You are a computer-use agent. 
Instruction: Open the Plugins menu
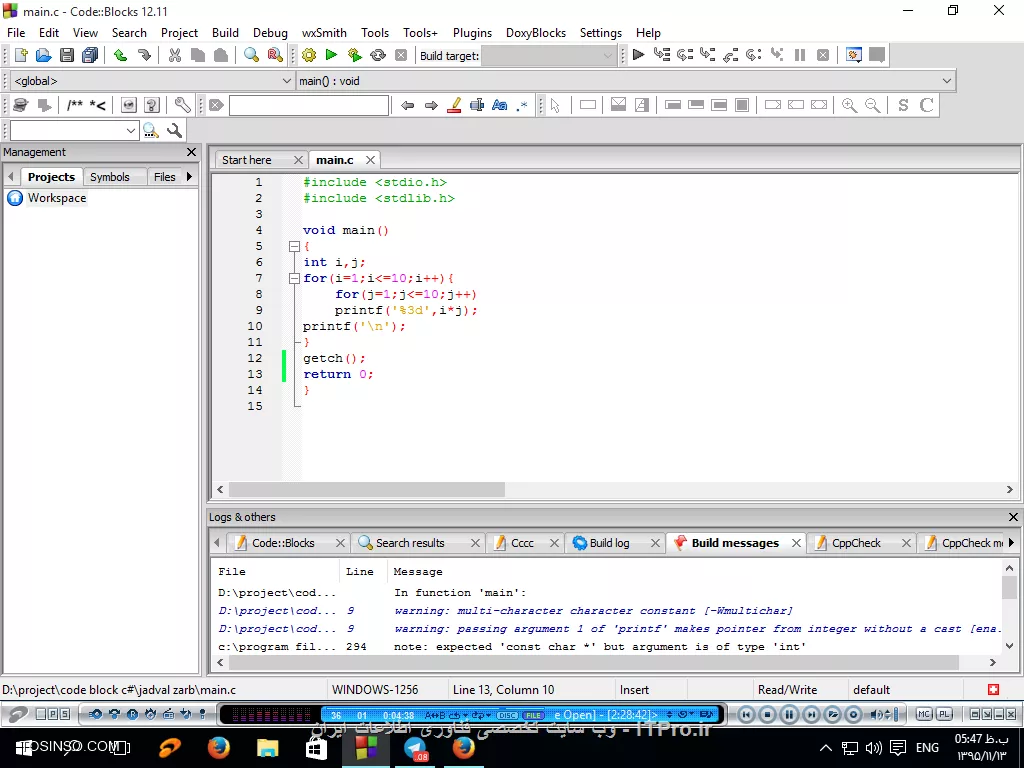472,33
